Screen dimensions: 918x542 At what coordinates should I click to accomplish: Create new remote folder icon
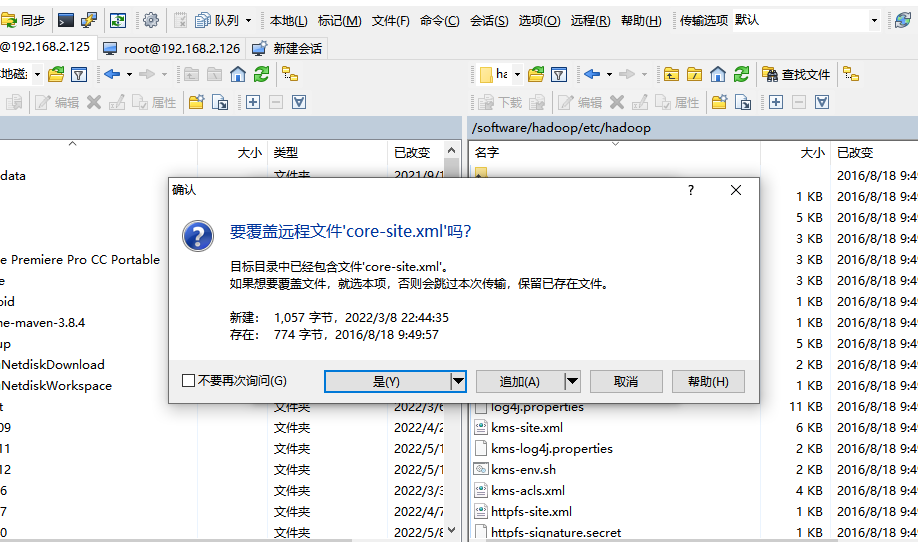pos(720,102)
